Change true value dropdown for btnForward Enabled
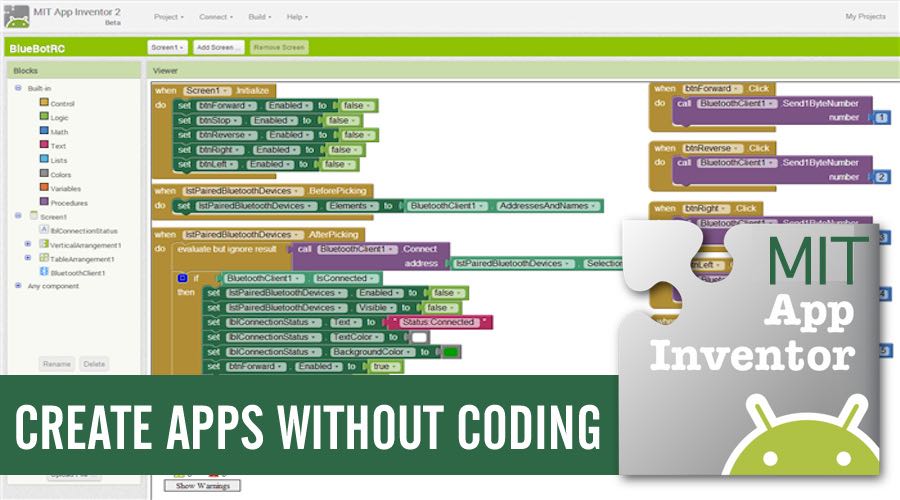Viewport: 900px width, 500px height. tap(385, 366)
